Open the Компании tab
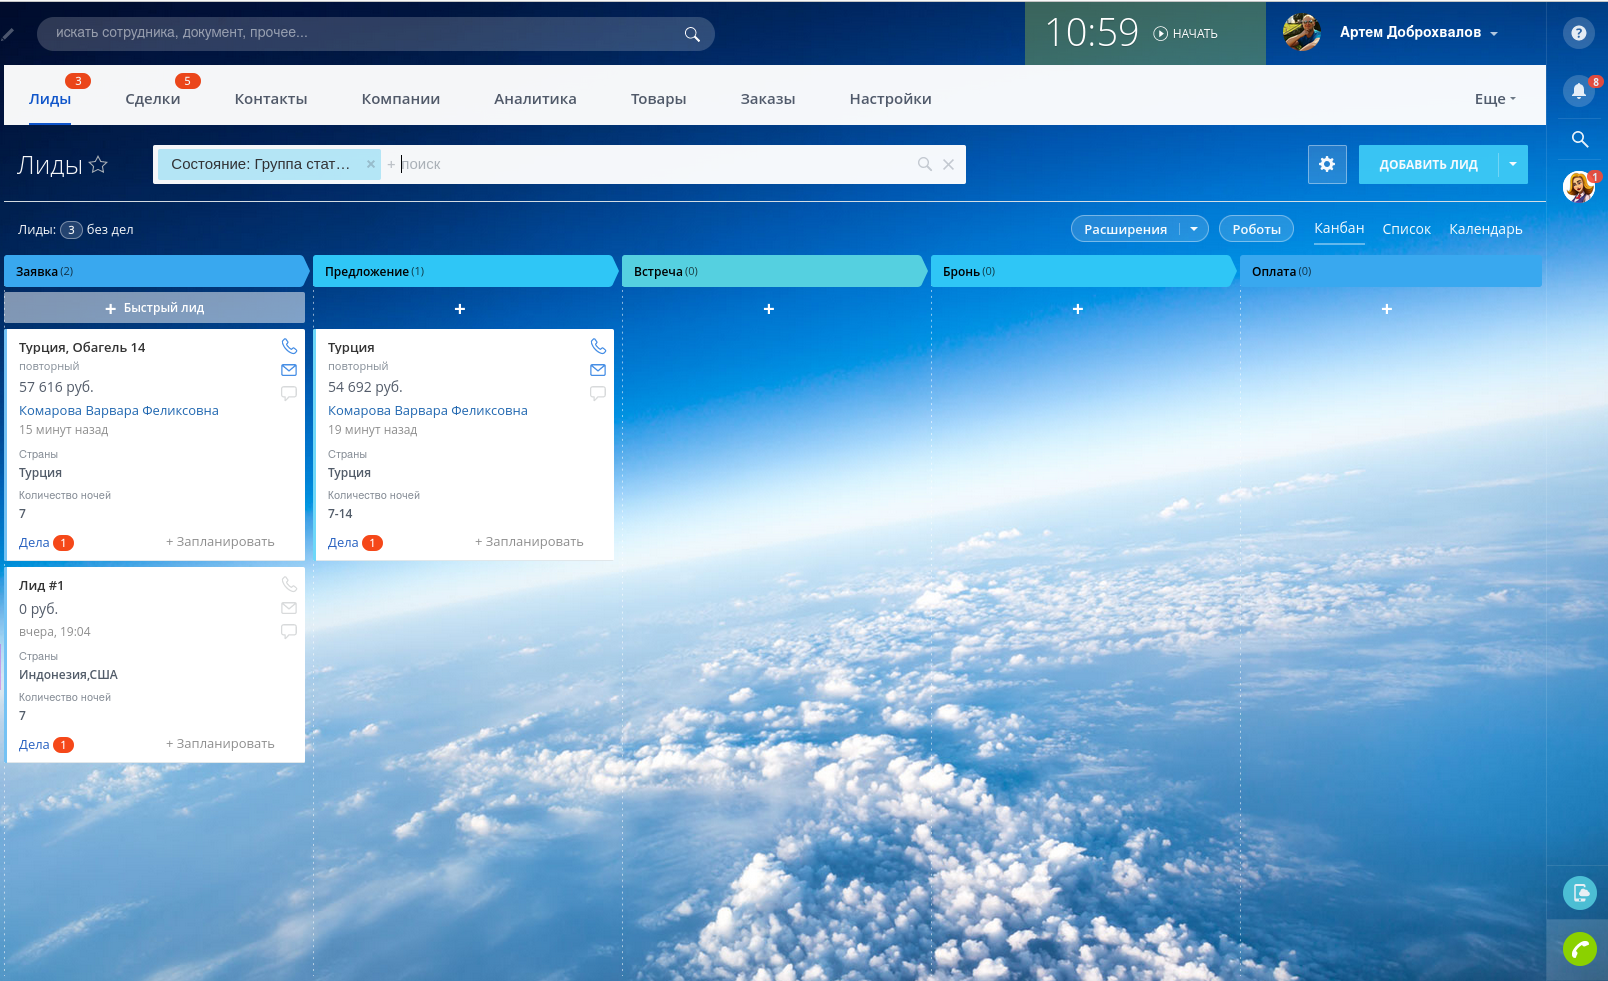Viewport: 1608px width, 981px height. click(401, 99)
